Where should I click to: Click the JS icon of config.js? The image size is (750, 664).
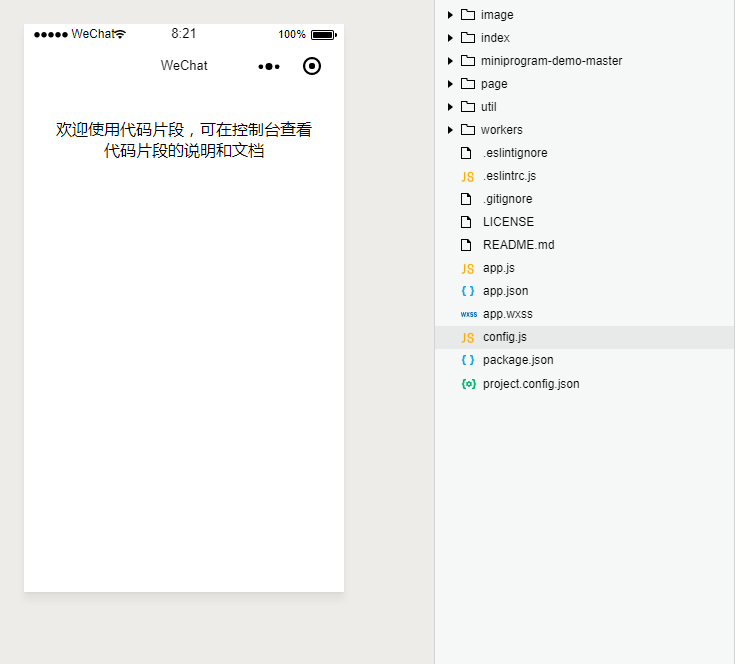click(x=468, y=338)
